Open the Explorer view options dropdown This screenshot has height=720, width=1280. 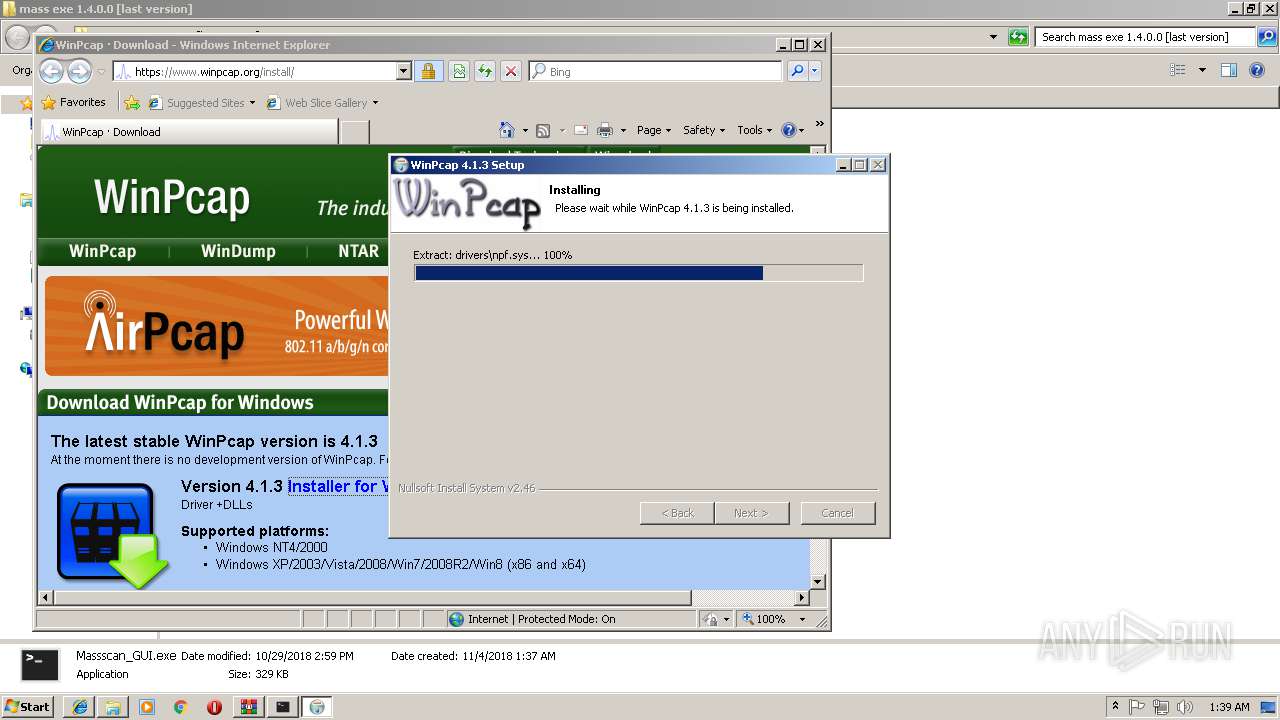tap(1202, 70)
